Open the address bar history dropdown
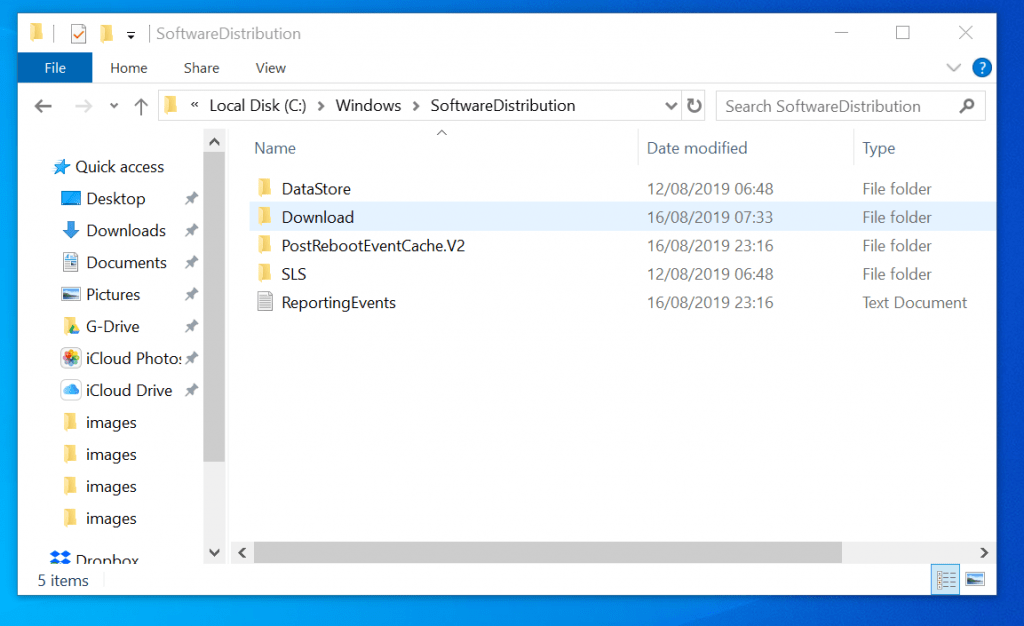 pos(670,105)
